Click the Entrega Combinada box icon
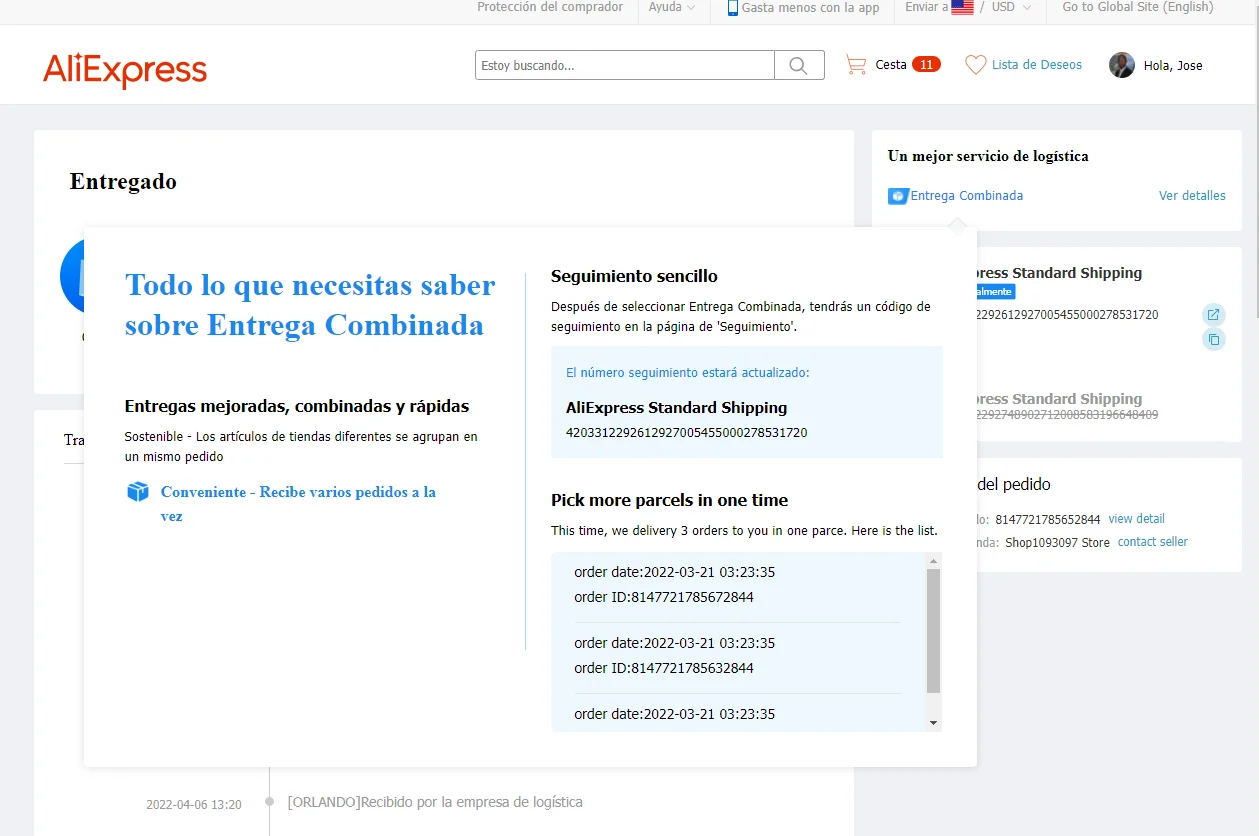The image size is (1259, 836). pos(897,196)
